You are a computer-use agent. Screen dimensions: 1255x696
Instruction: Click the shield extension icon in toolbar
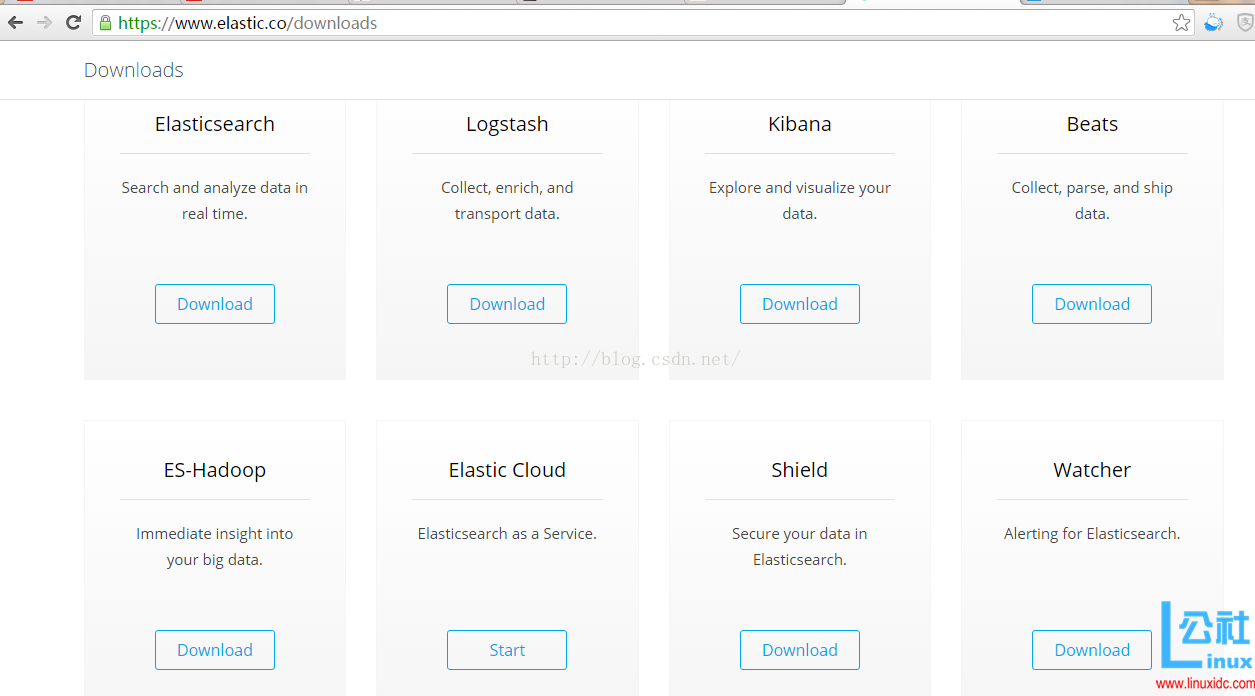coord(1244,23)
